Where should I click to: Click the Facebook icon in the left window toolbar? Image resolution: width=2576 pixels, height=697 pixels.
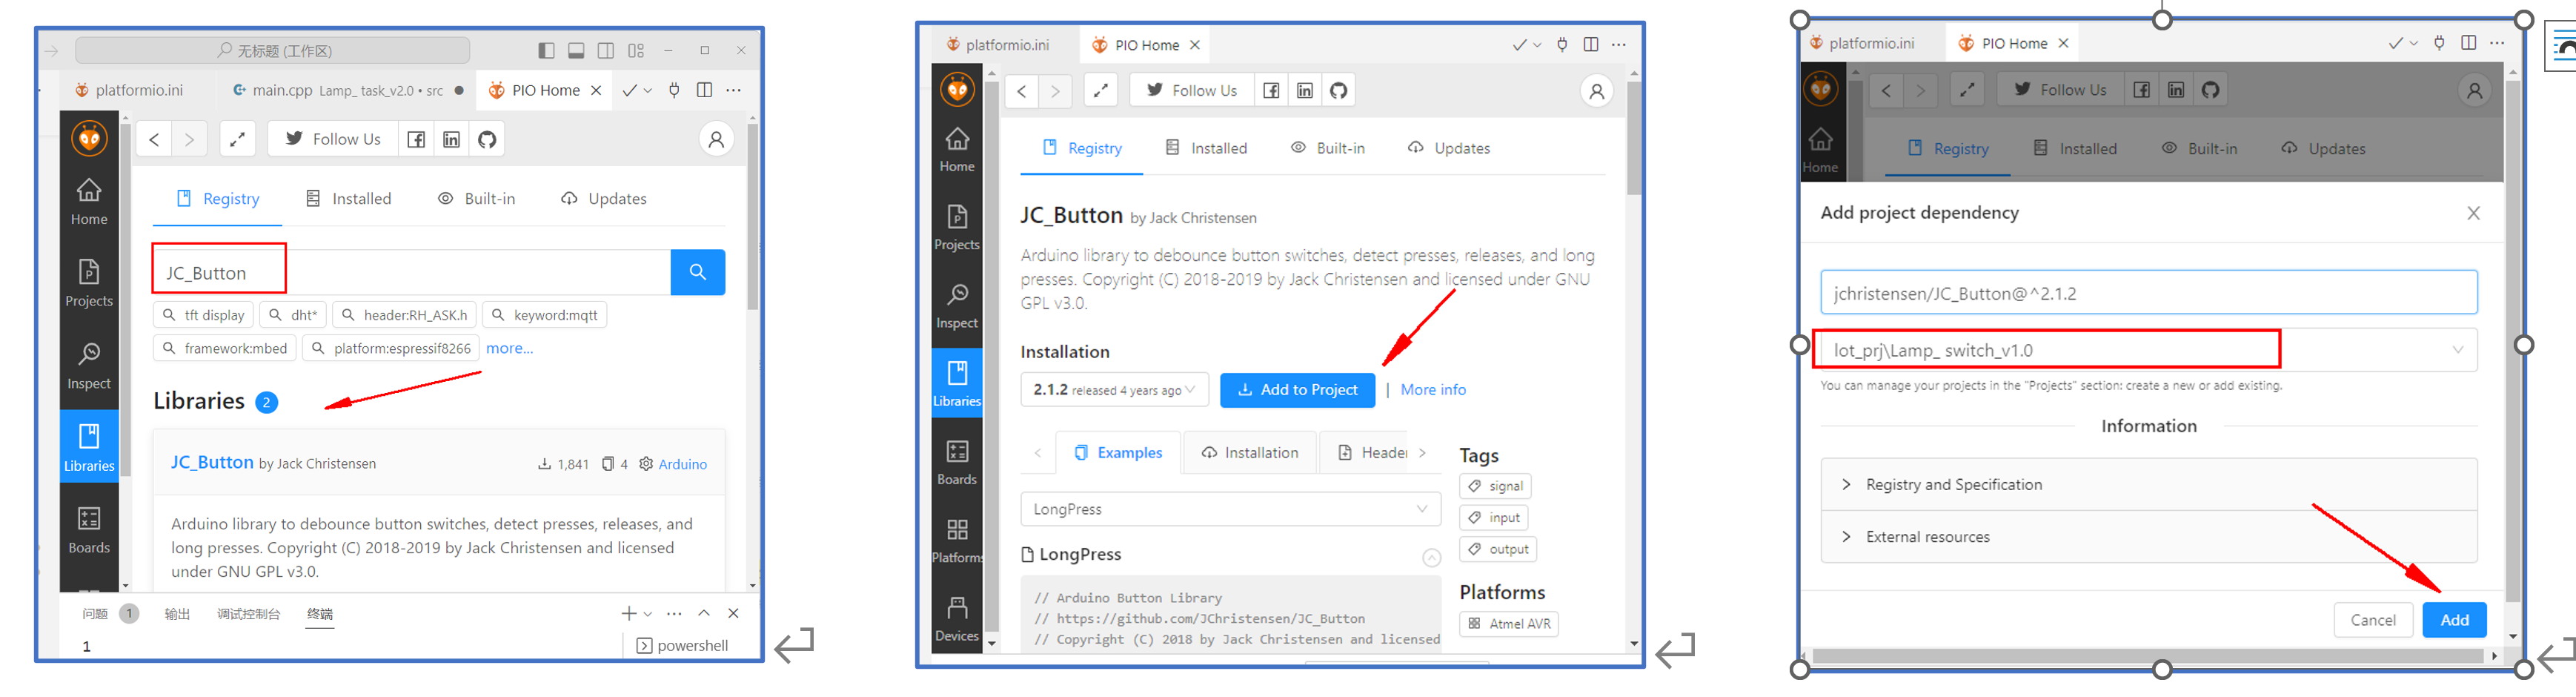pos(416,139)
